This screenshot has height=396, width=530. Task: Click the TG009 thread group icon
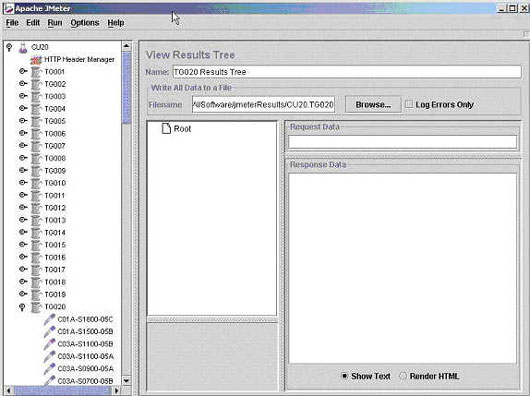point(36,171)
